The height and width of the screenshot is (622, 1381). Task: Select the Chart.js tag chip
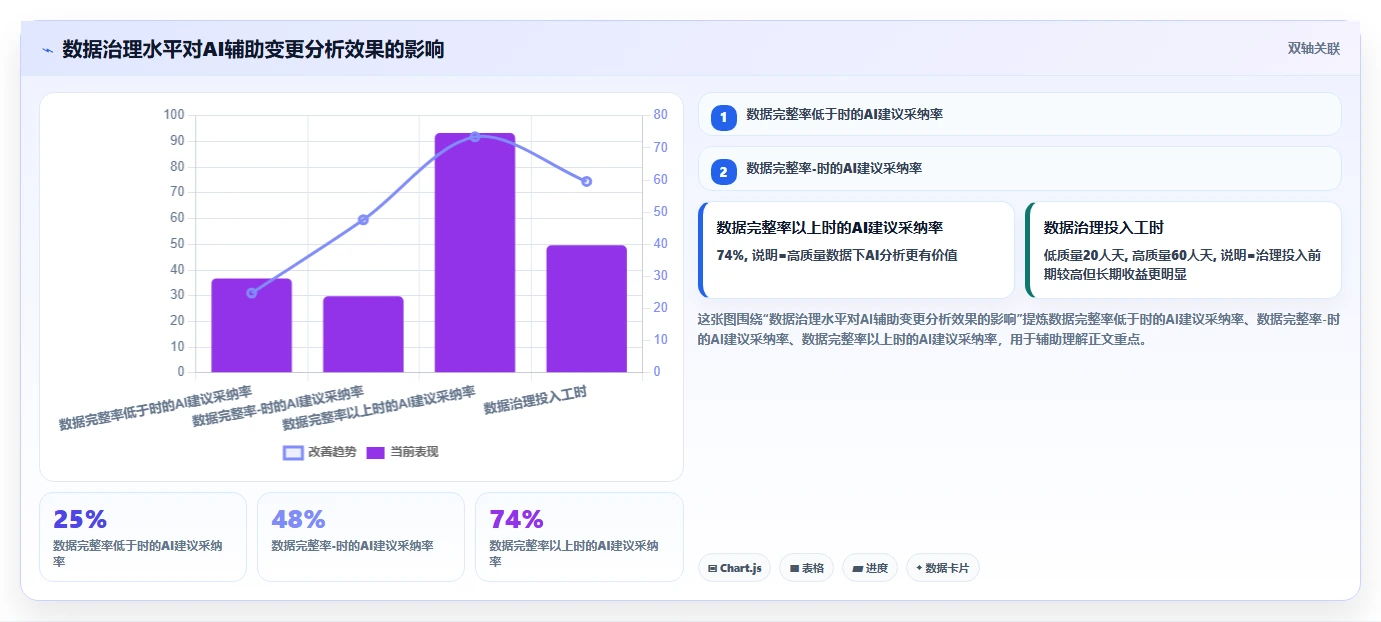click(734, 568)
